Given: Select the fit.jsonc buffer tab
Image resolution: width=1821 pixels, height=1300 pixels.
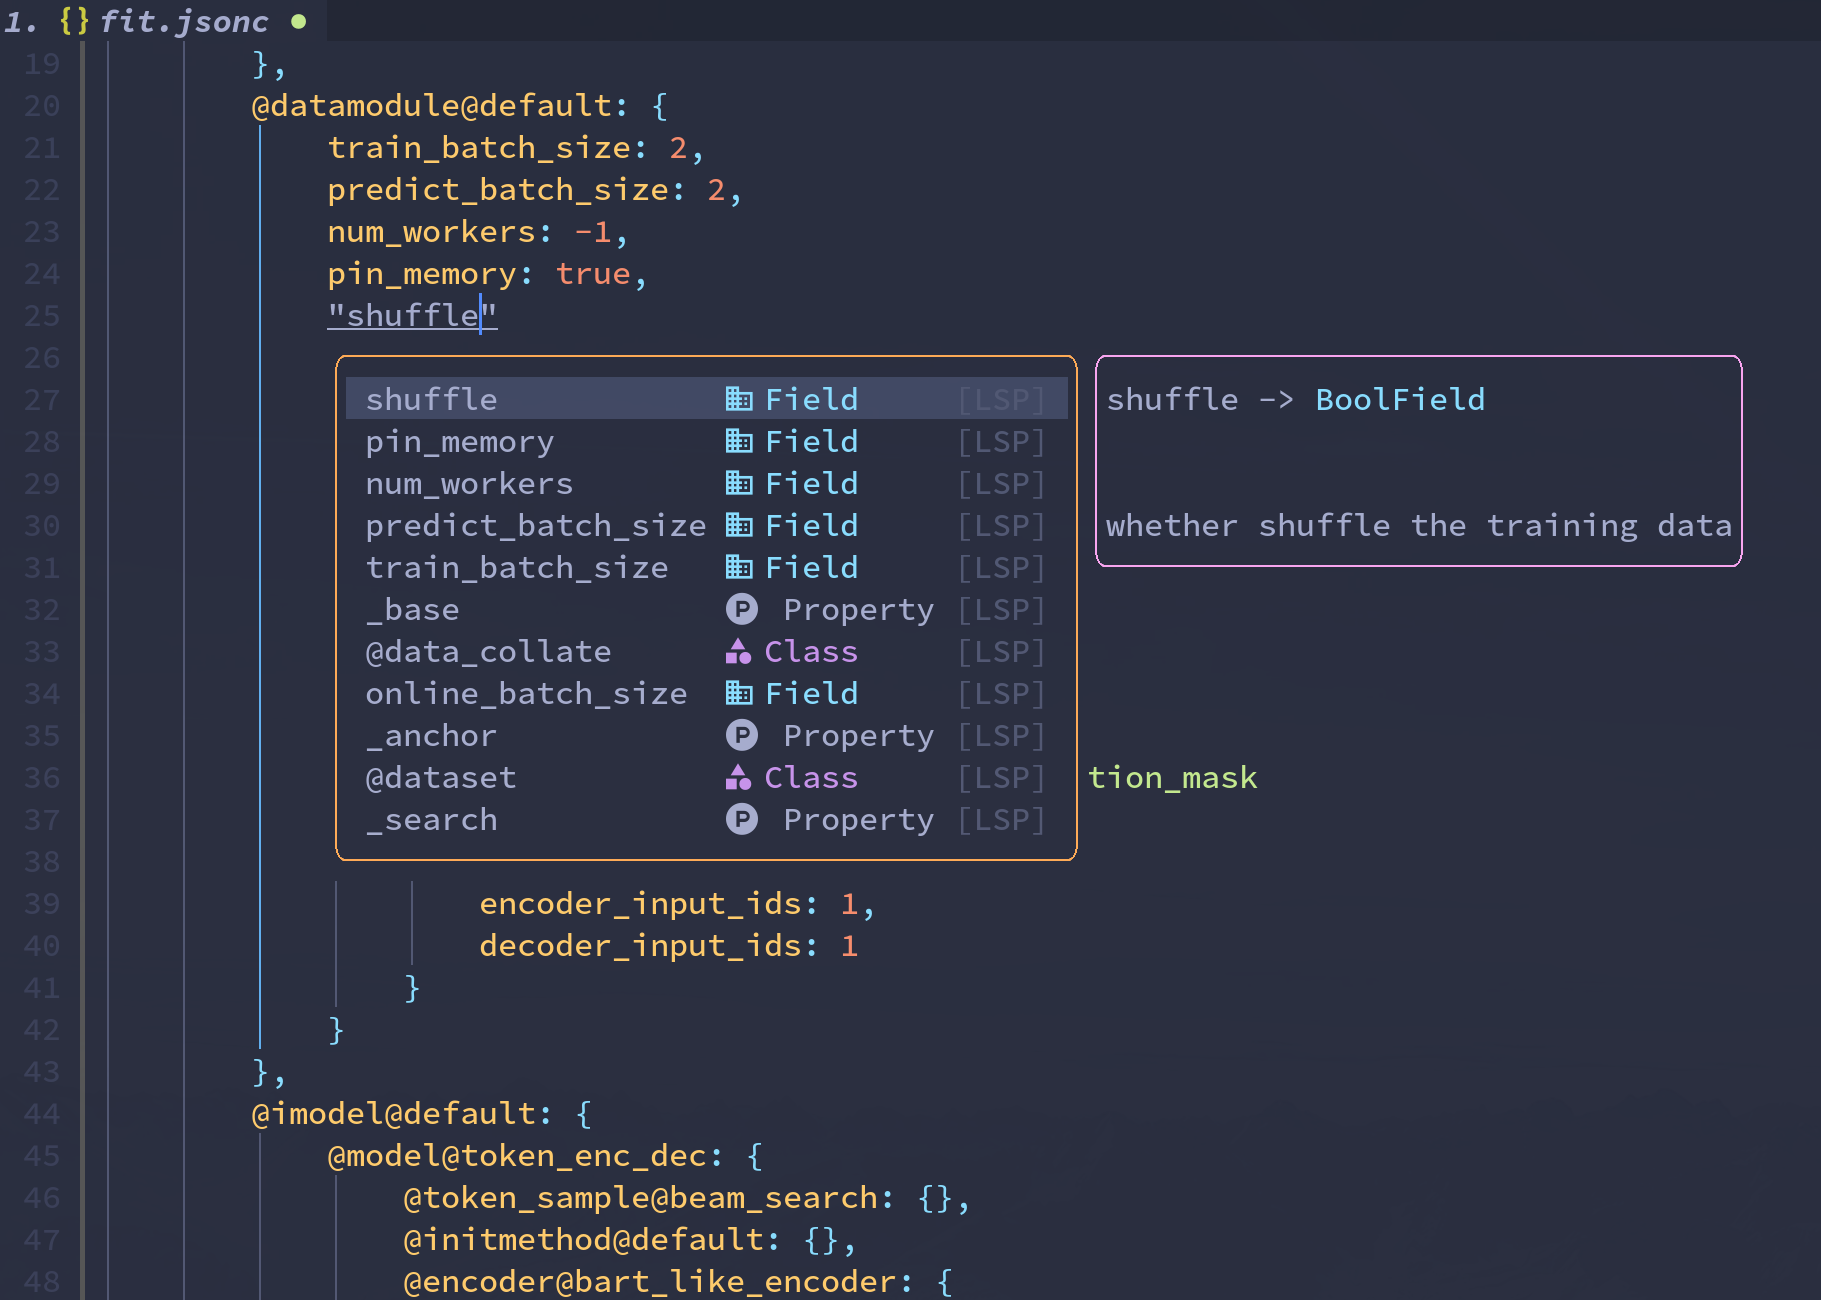Looking at the screenshot, I should 163,21.
